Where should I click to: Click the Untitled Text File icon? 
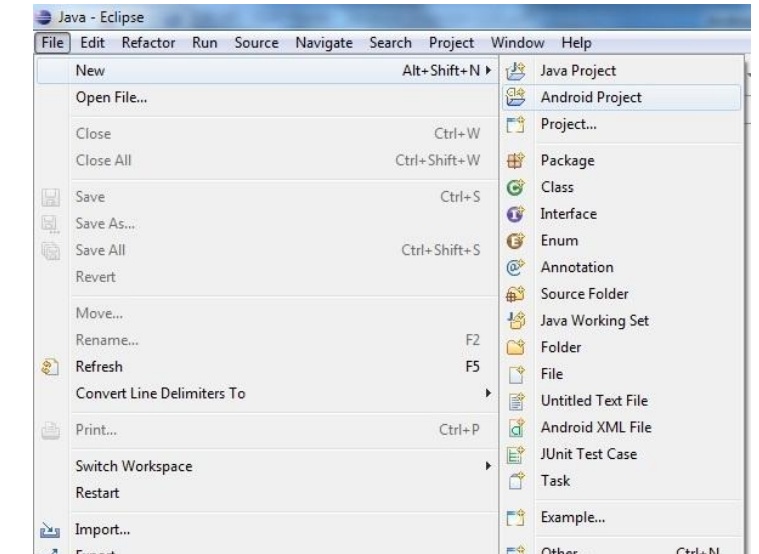(515, 401)
